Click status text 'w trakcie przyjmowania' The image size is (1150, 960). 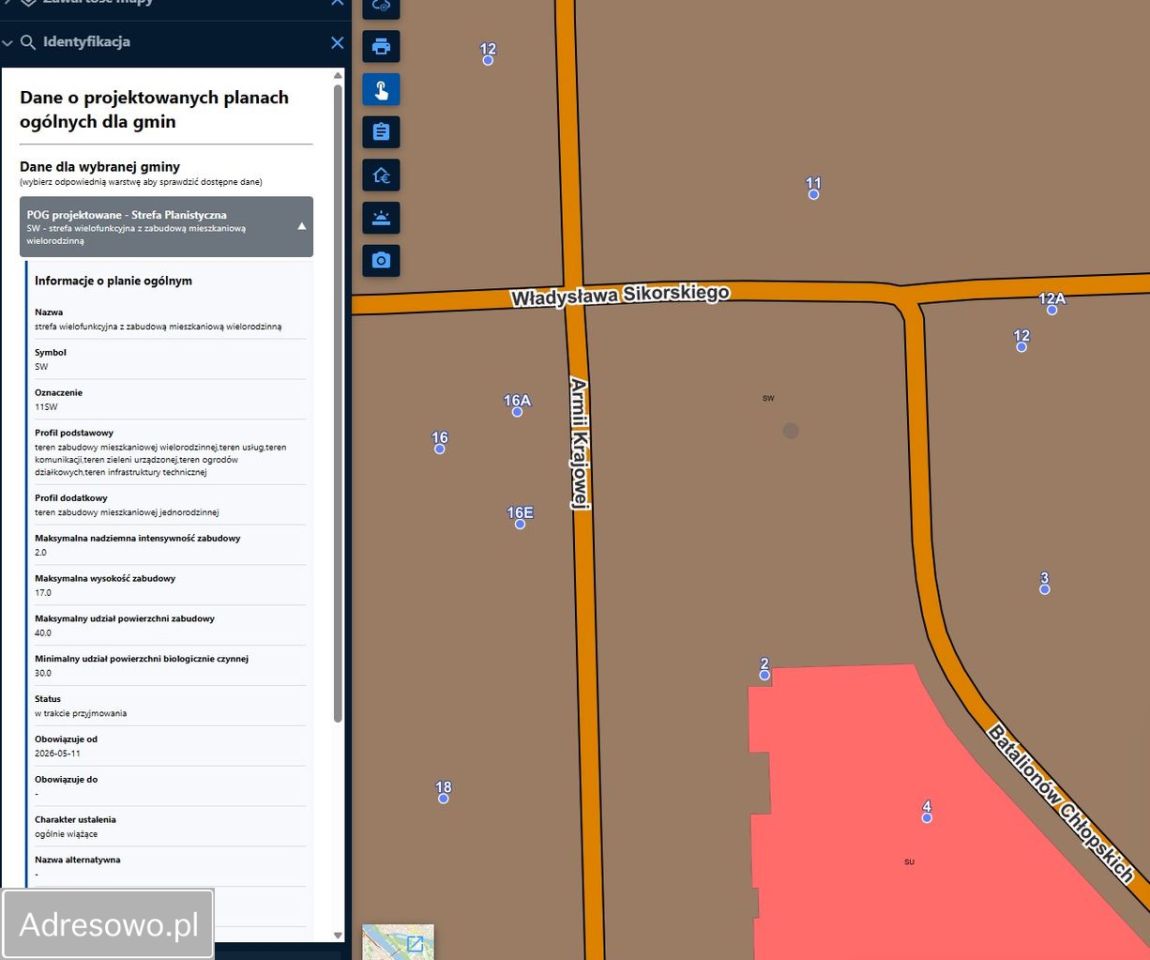click(x=81, y=713)
